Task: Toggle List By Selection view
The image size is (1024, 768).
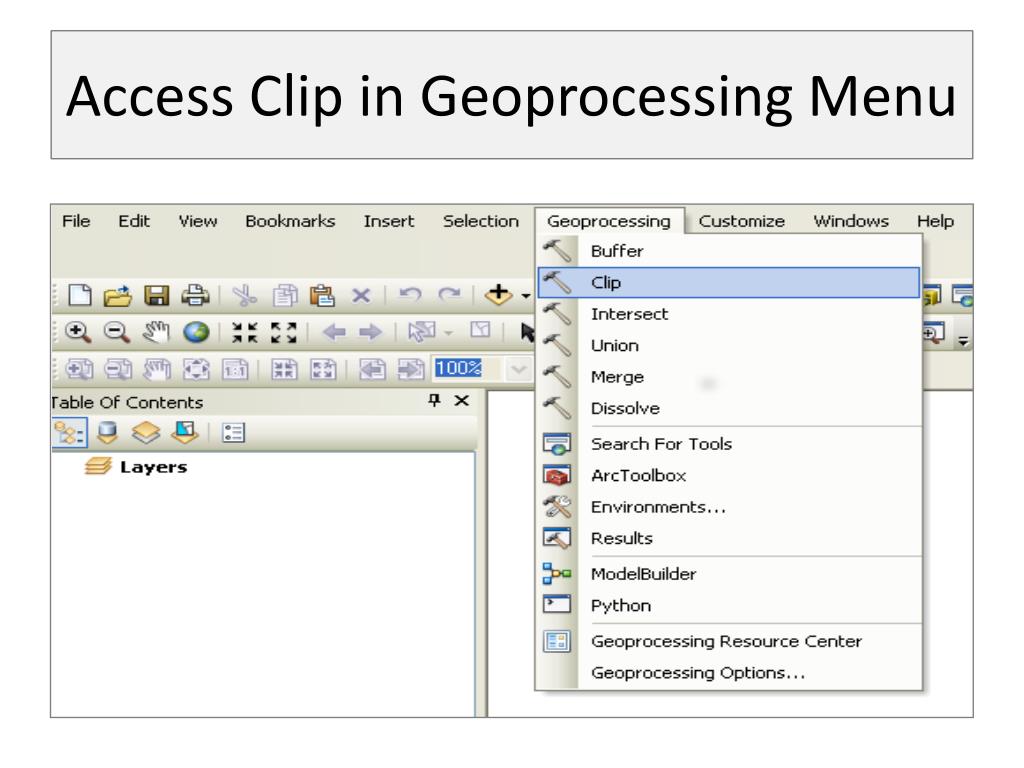Action: point(185,432)
